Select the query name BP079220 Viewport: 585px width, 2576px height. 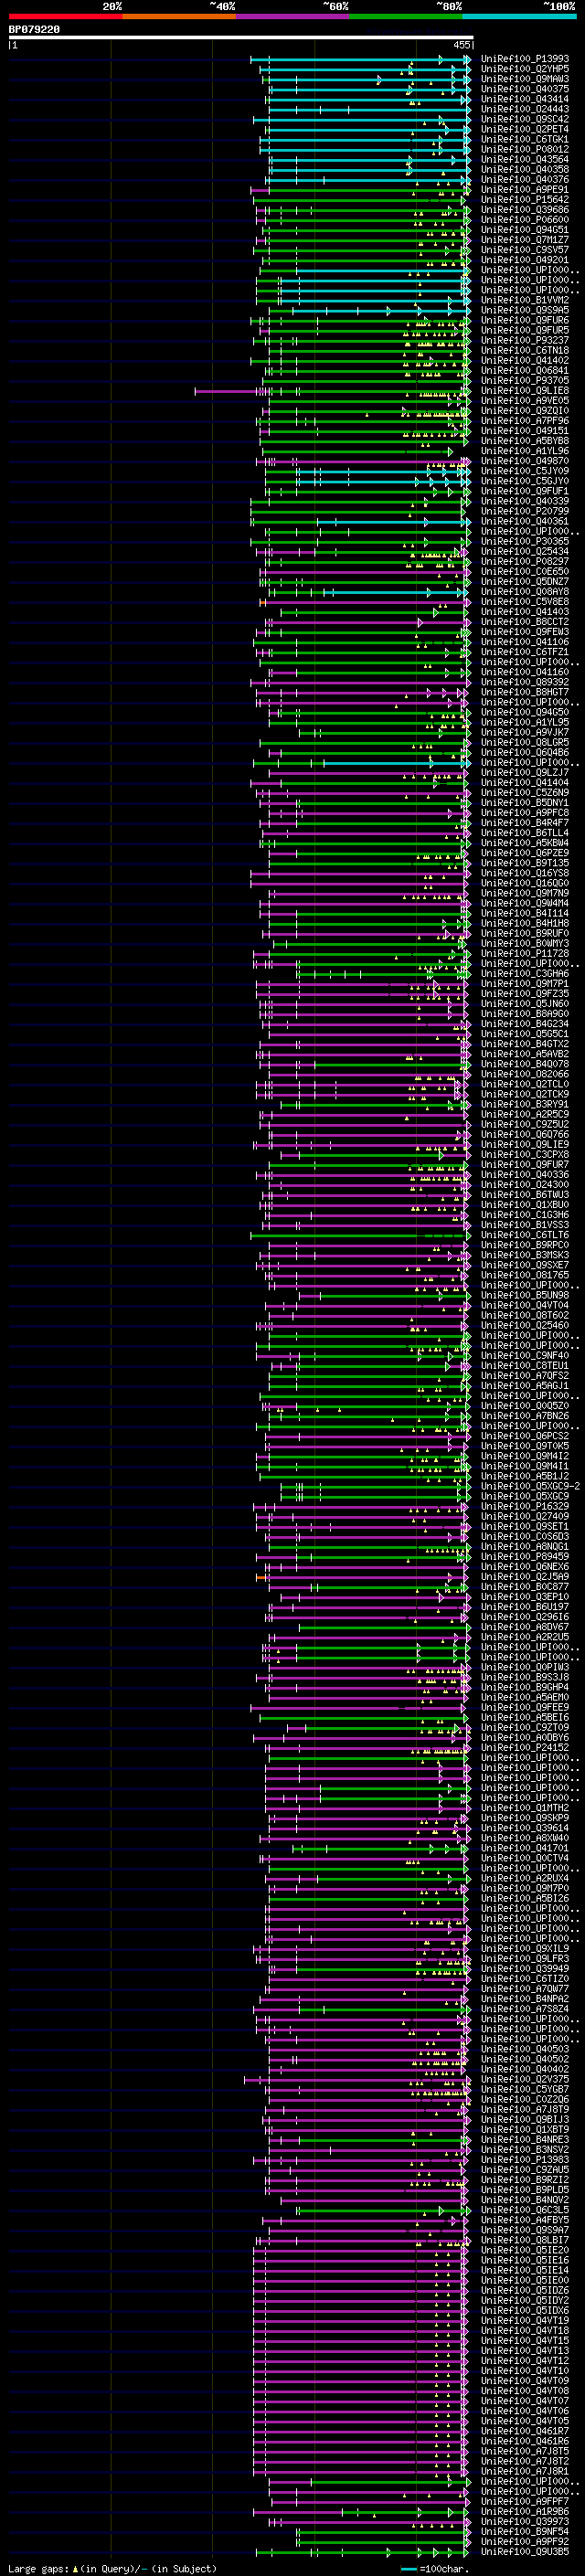click(34, 30)
